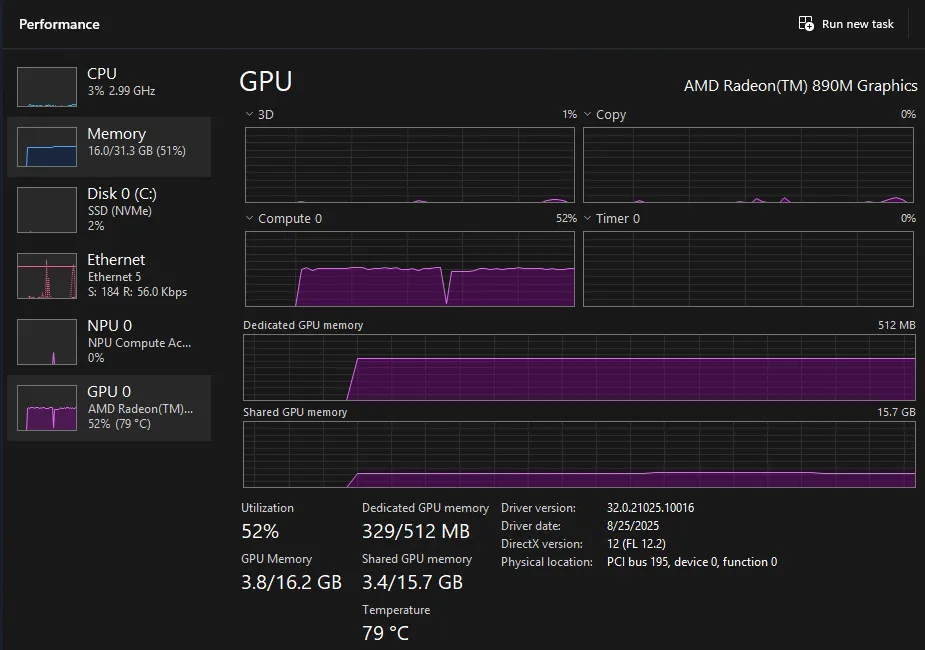Image resolution: width=925 pixels, height=650 pixels.
Task: Click the Run new task button label
Action: (858, 24)
